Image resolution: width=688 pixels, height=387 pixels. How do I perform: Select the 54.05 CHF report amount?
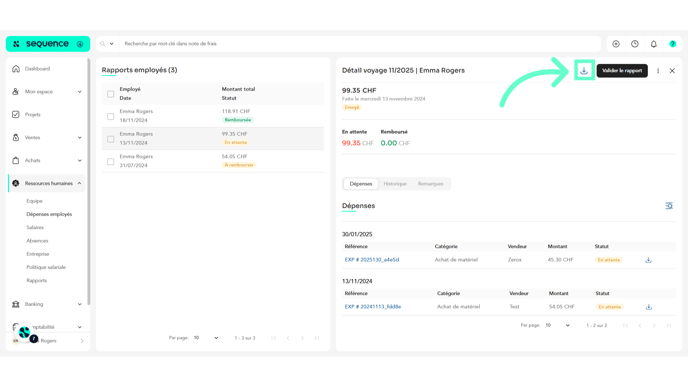point(234,156)
